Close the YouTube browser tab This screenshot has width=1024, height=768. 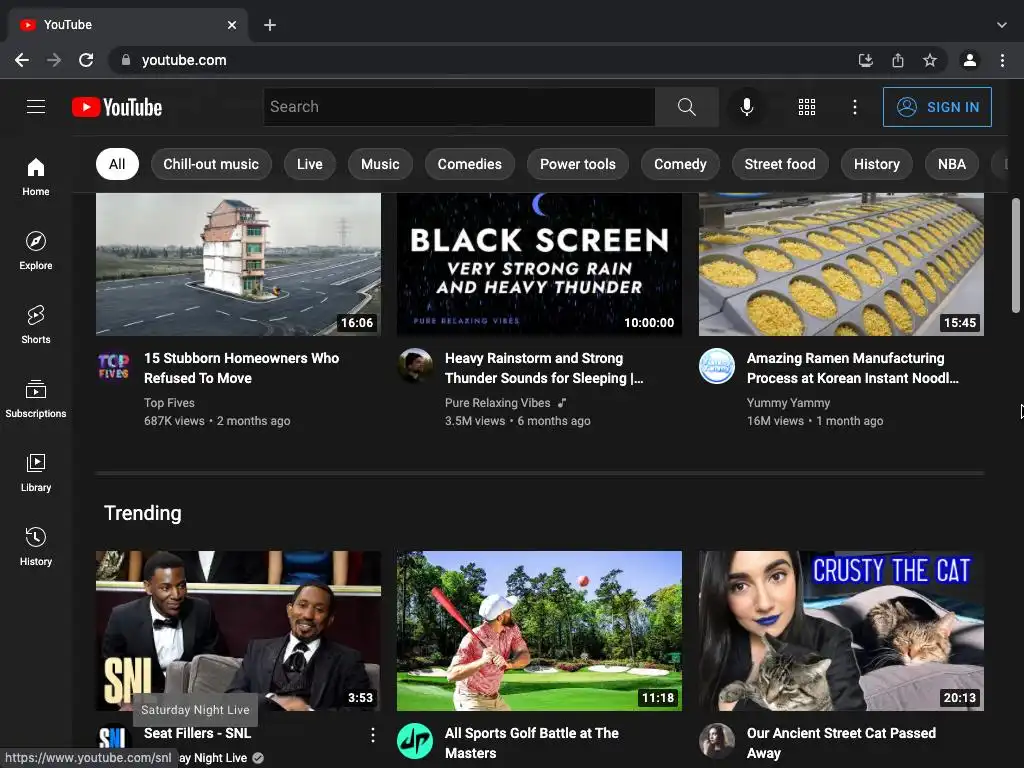click(x=232, y=25)
